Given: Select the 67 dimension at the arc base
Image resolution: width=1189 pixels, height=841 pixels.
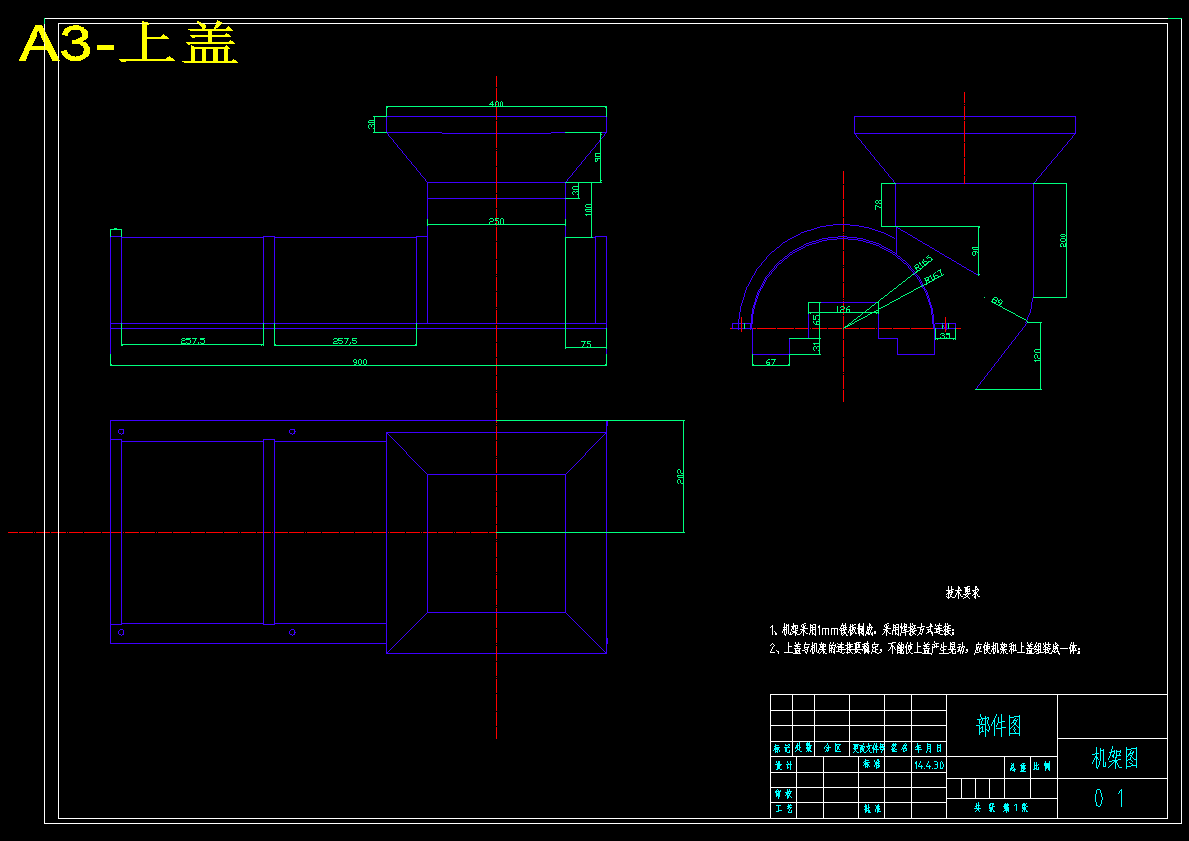Looking at the screenshot, I should point(770,362).
